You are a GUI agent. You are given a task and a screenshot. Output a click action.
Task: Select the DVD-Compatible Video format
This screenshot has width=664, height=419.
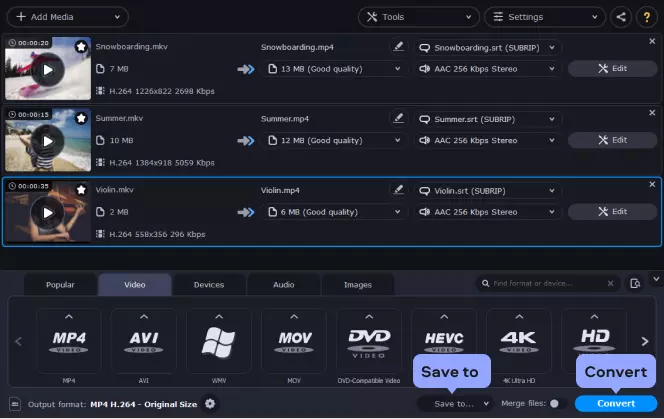pyautogui.click(x=369, y=341)
